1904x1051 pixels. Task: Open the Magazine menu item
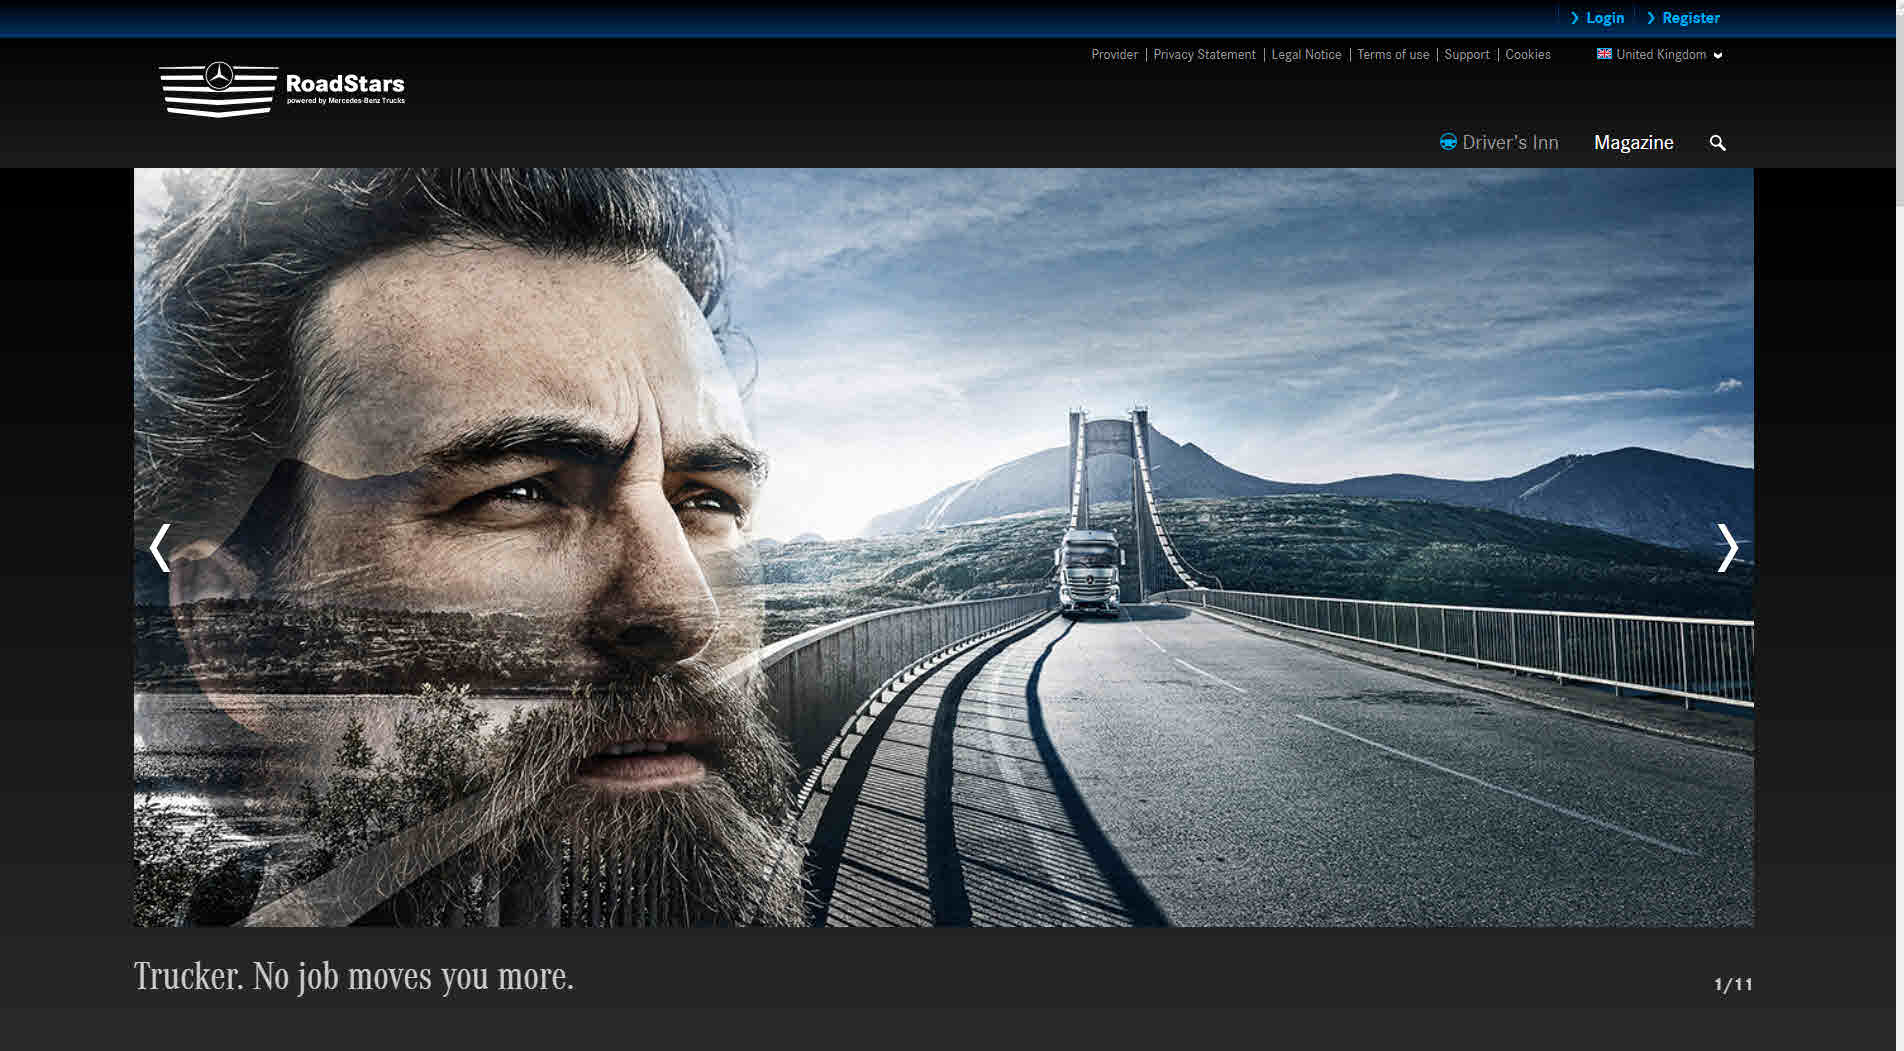(x=1633, y=143)
